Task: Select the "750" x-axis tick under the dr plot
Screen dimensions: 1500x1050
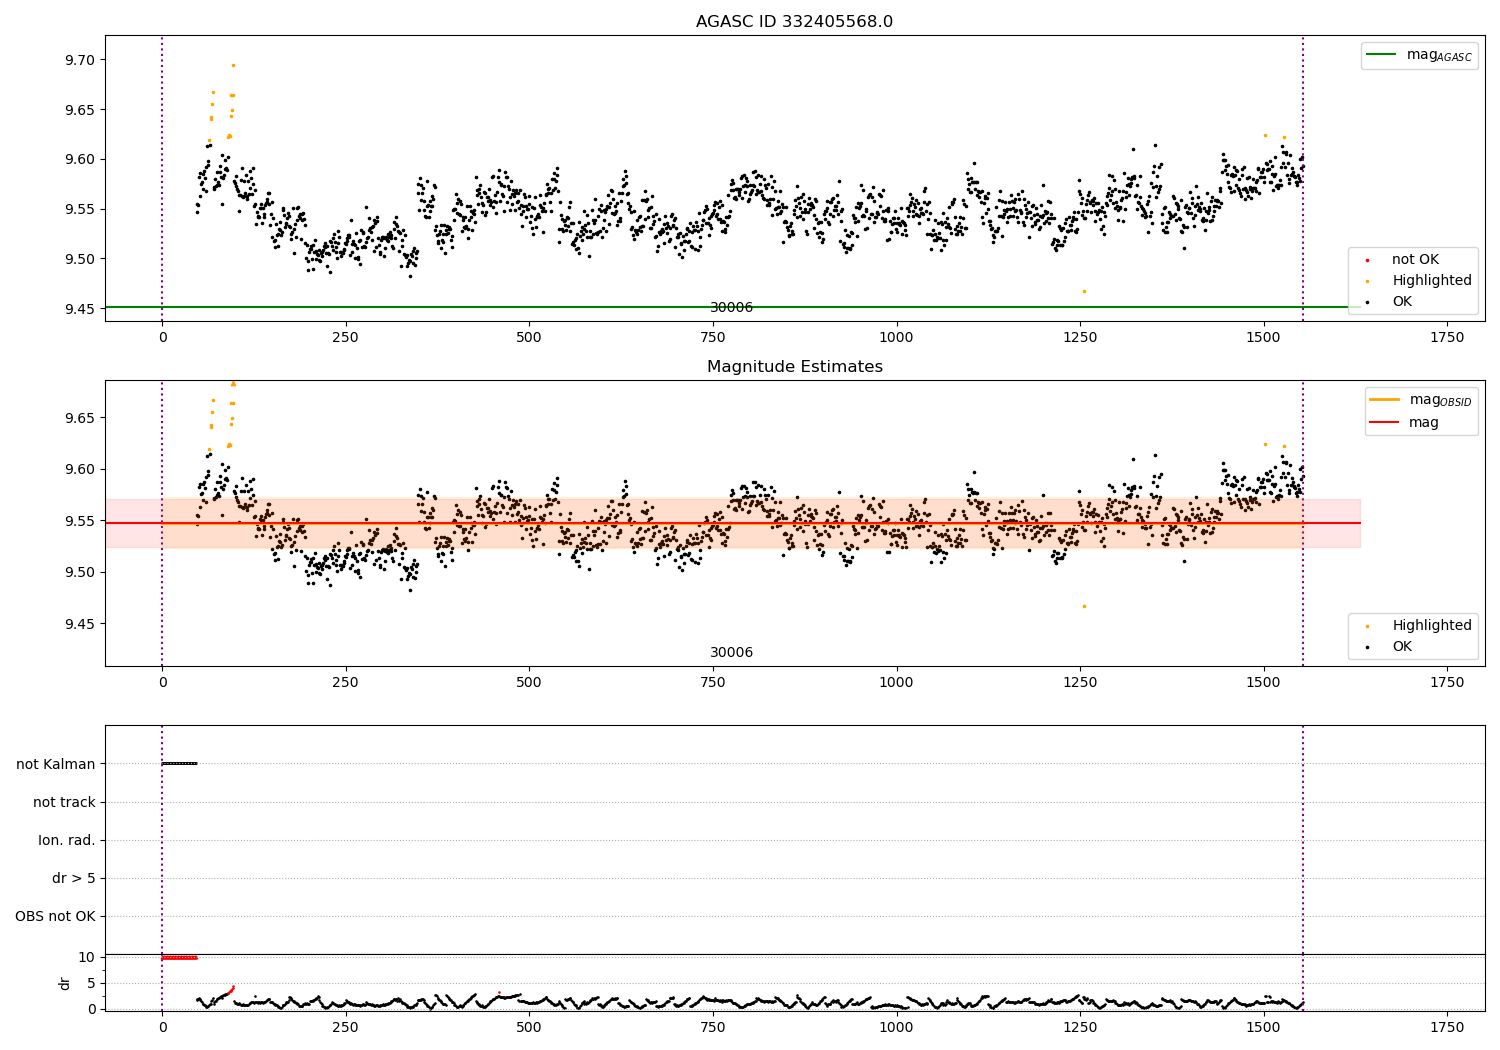Action: click(x=713, y=1027)
